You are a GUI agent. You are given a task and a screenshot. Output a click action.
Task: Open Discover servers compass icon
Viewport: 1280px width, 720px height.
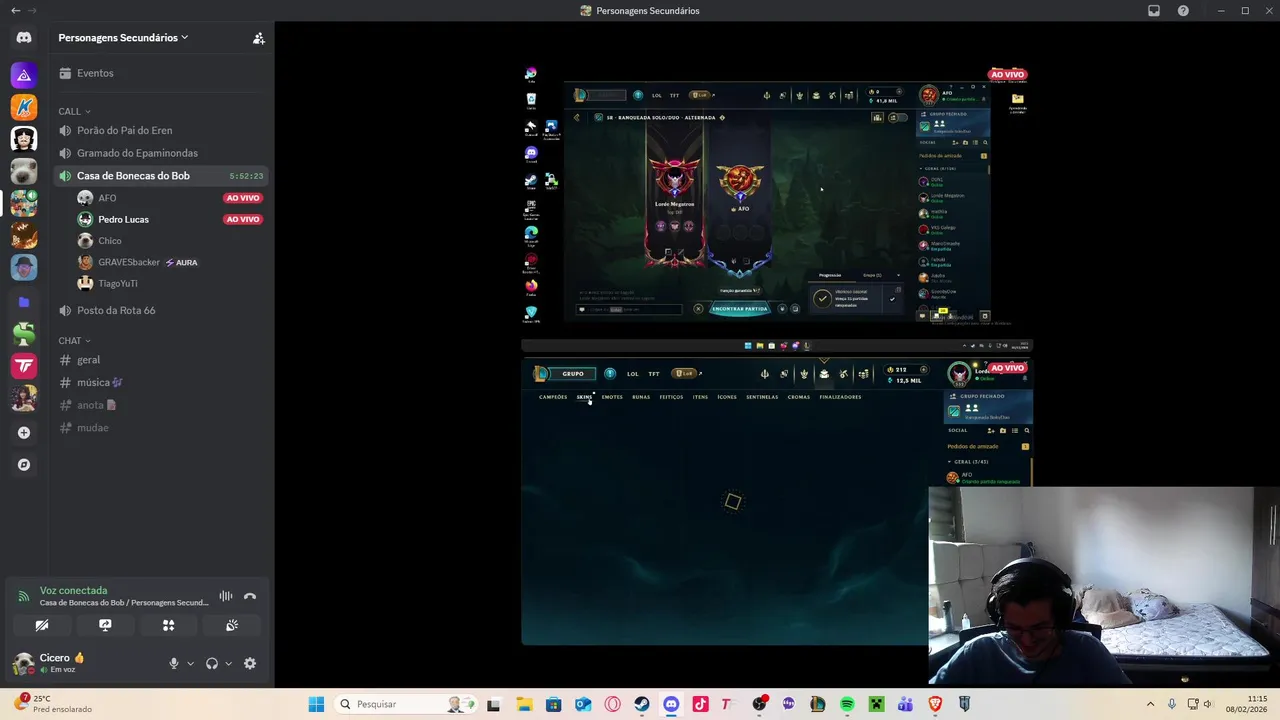click(x=24, y=465)
